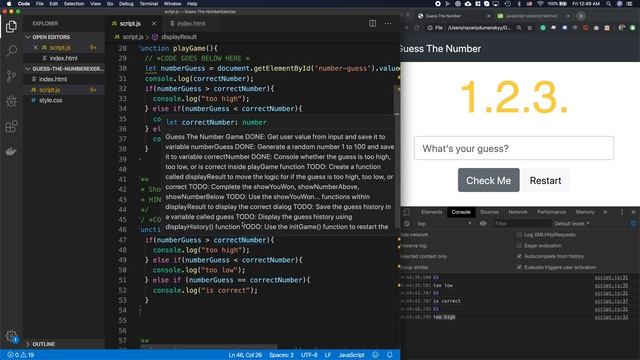This screenshot has width=640, height=360.
Task: Toggle the DevTools device toolbar icon
Action: point(406,212)
